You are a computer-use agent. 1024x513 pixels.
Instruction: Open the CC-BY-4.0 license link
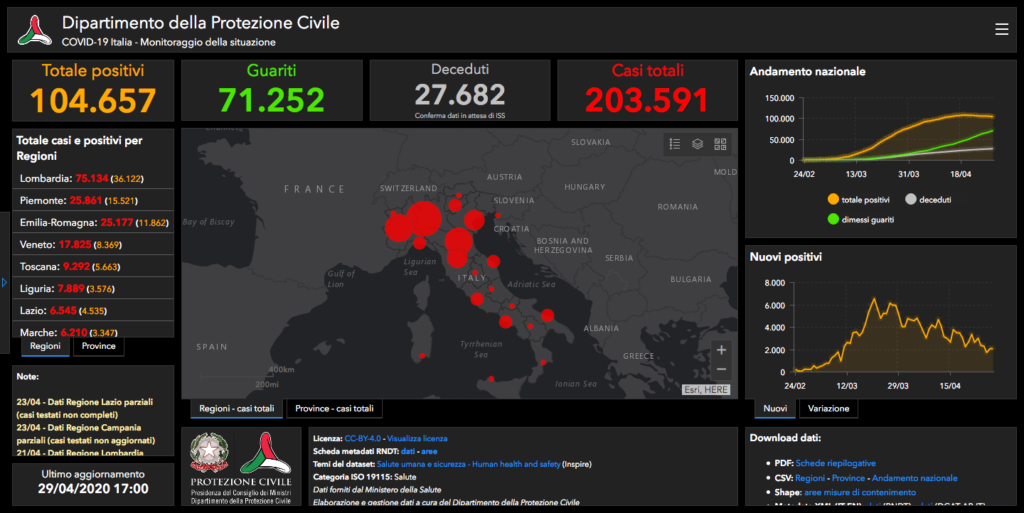pyautogui.click(x=363, y=438)
